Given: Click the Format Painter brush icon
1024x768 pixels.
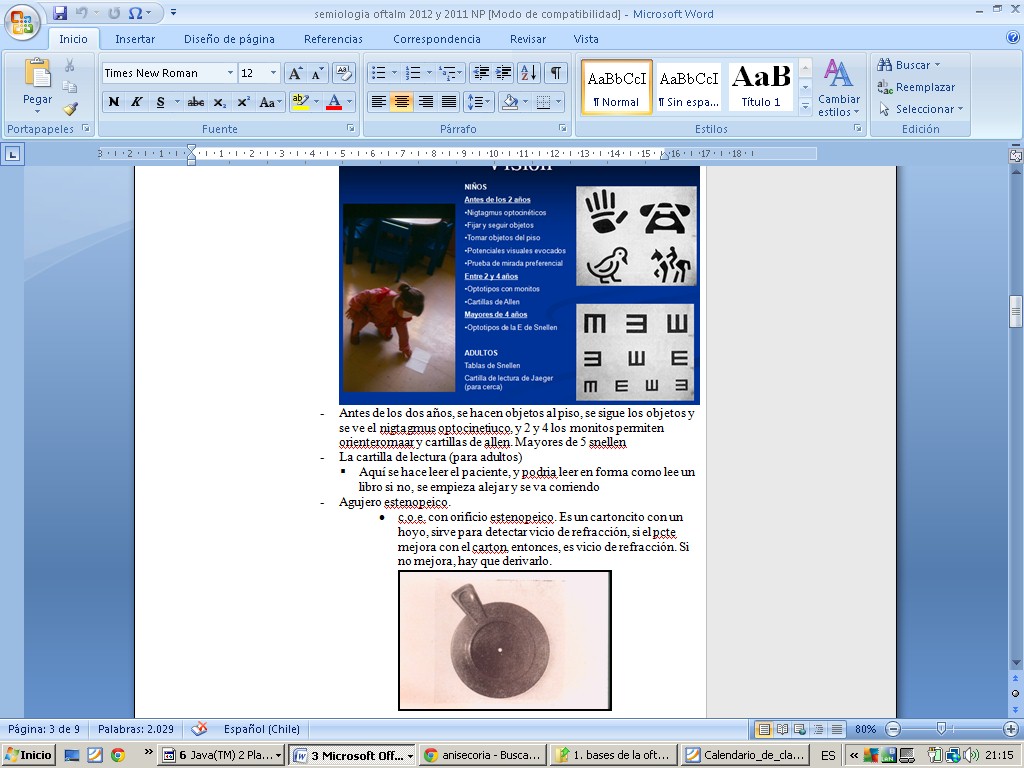Looking at the screenshot, I should tap(70, 109).
